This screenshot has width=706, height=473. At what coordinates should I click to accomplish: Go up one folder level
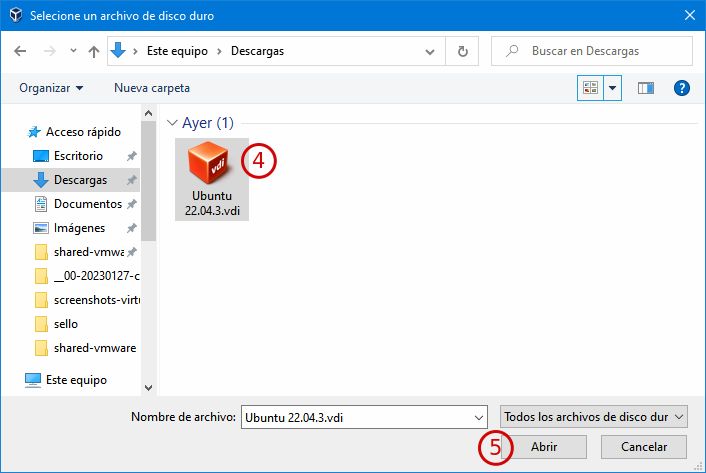pyautogui.click(x=94, y=51)
